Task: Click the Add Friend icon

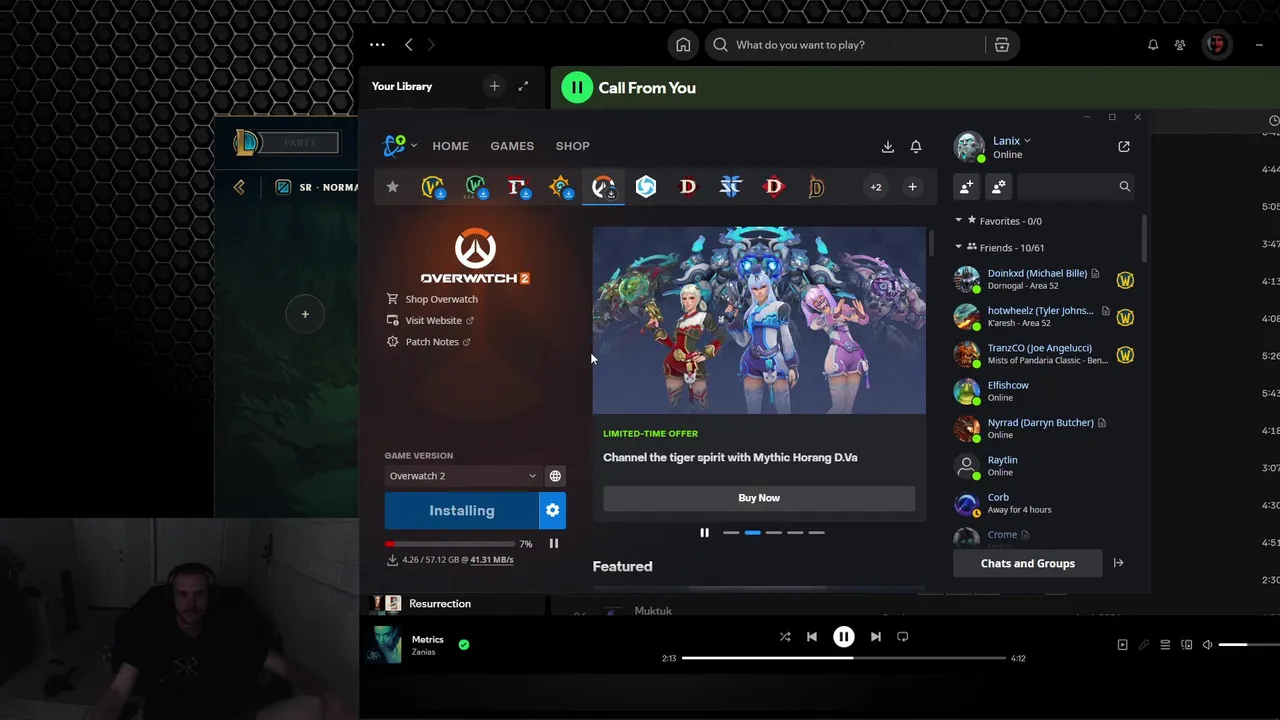Action: click(966, 187)
